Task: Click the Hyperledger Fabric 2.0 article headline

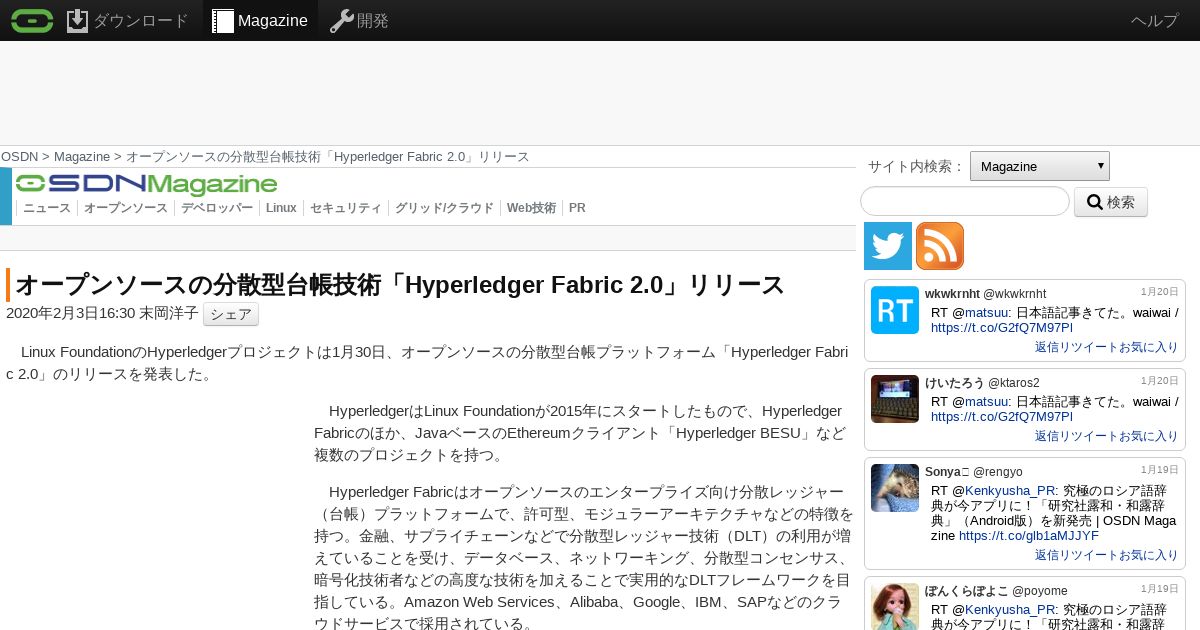Action: pos(400,285)
